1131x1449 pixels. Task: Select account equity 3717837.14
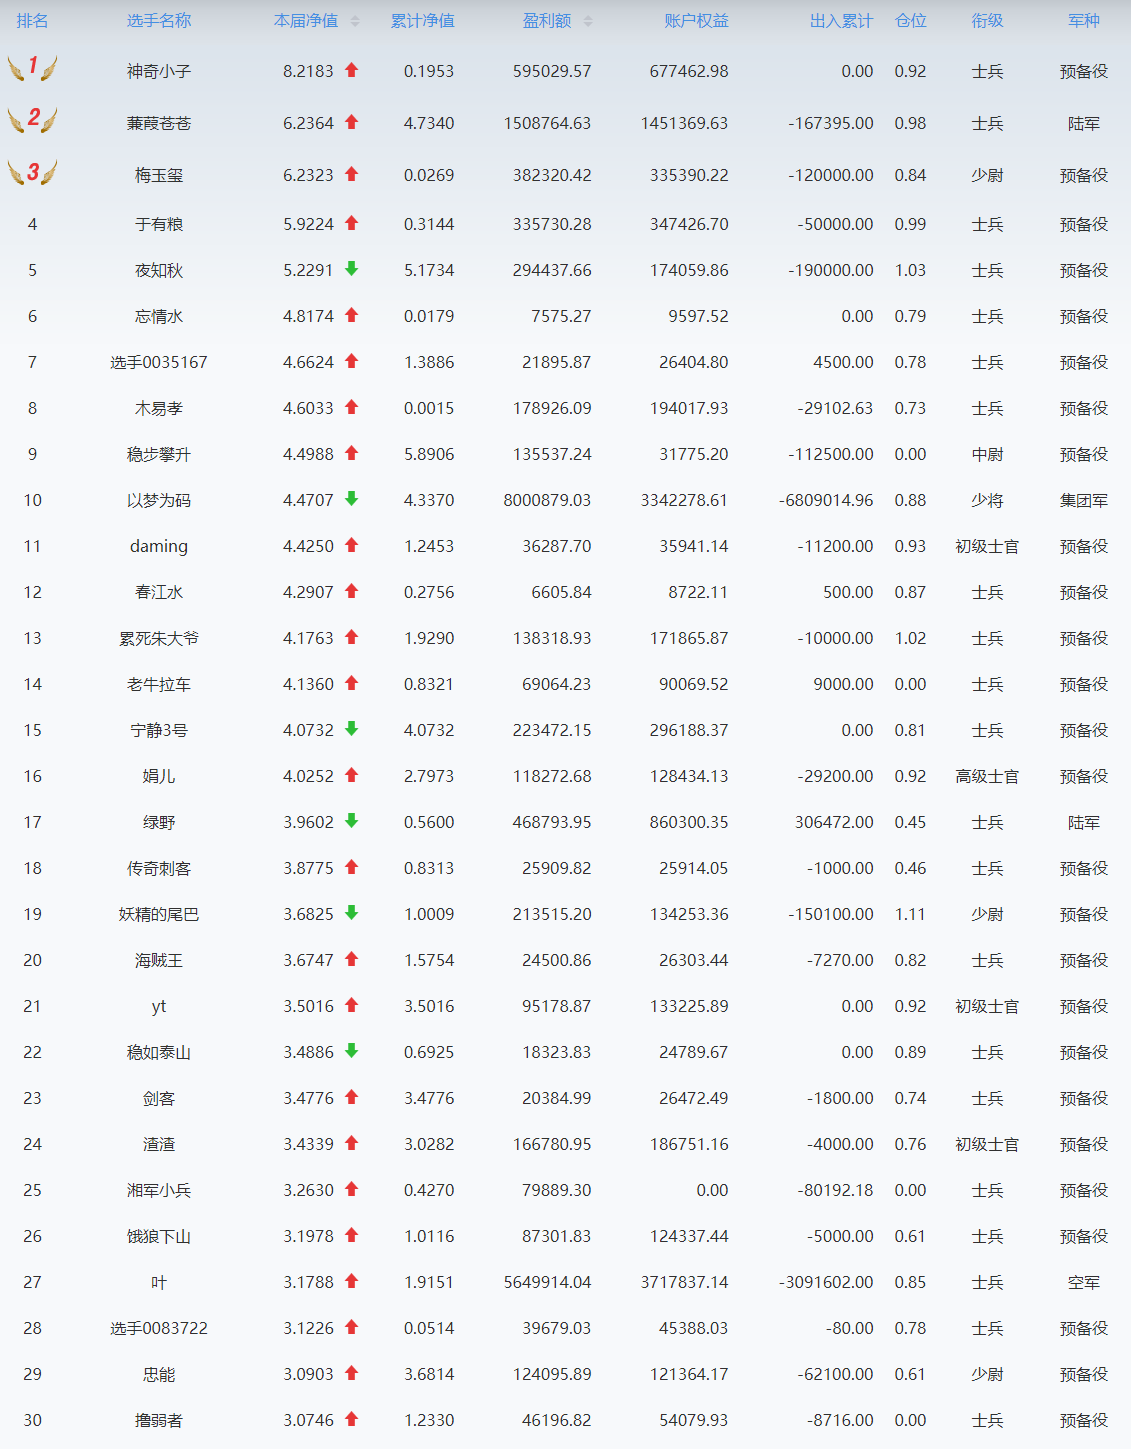pyautogui.click(x=684, y=1283)
